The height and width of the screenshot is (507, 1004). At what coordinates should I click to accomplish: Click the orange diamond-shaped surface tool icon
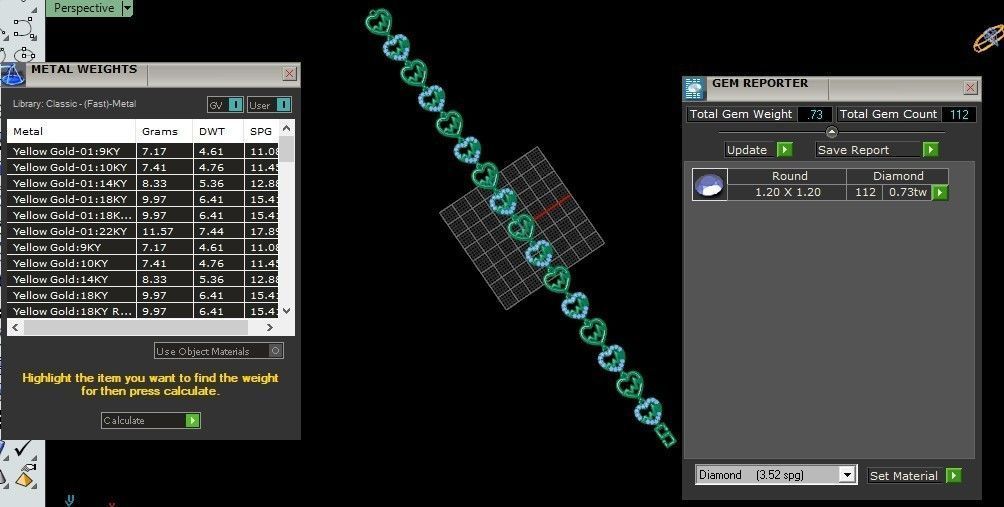pos(25,477)
